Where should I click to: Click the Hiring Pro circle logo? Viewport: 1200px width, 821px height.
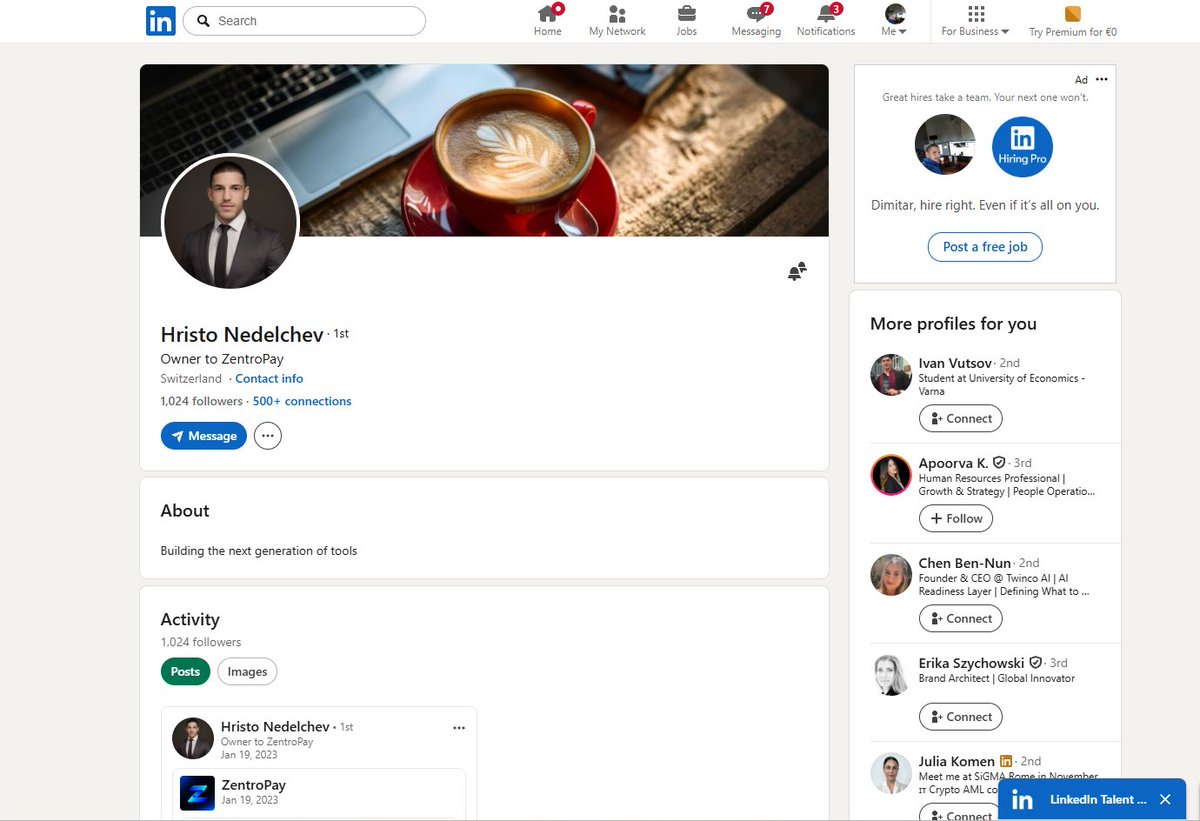point(1022,146)
